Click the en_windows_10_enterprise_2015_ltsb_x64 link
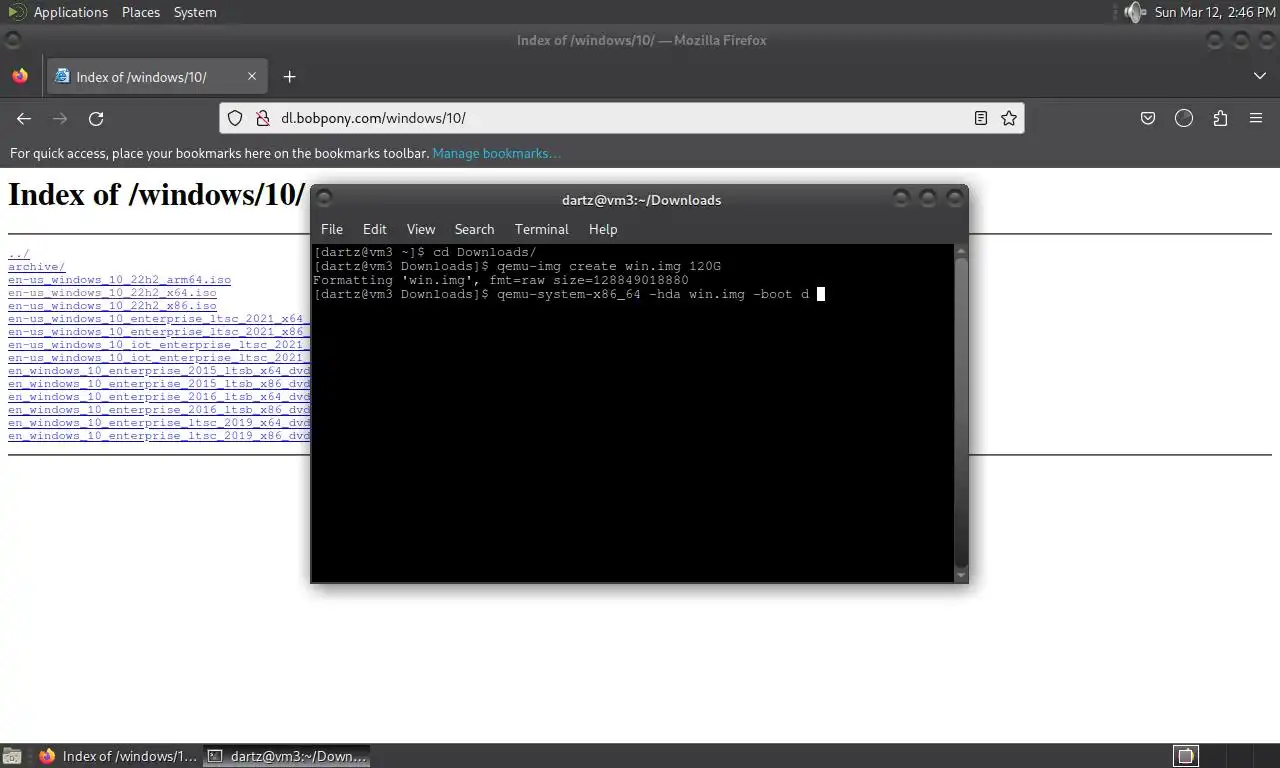The height and width of the screenshot is (768, 1280). click(159, 371)
